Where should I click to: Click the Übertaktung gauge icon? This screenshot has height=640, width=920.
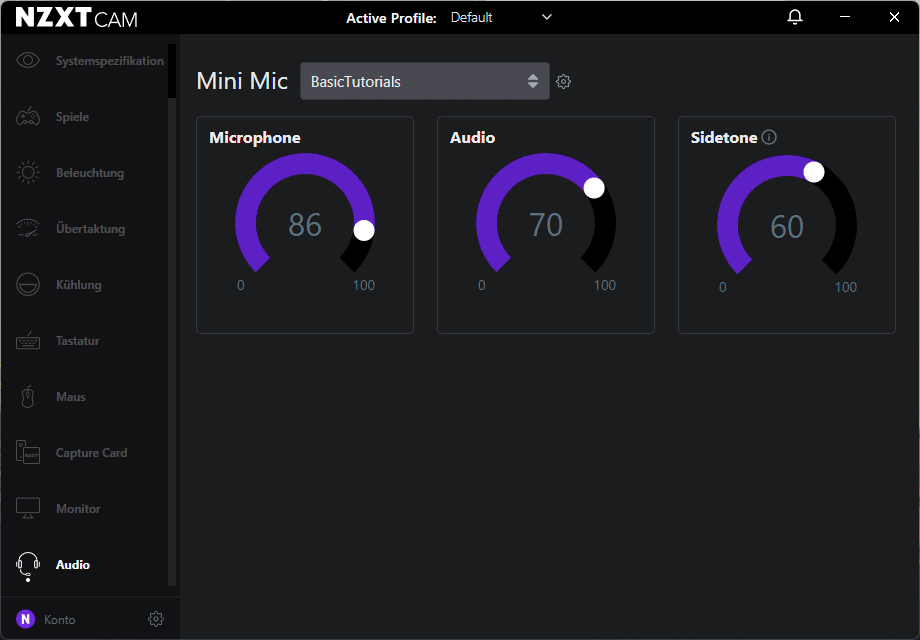(28, 229)
